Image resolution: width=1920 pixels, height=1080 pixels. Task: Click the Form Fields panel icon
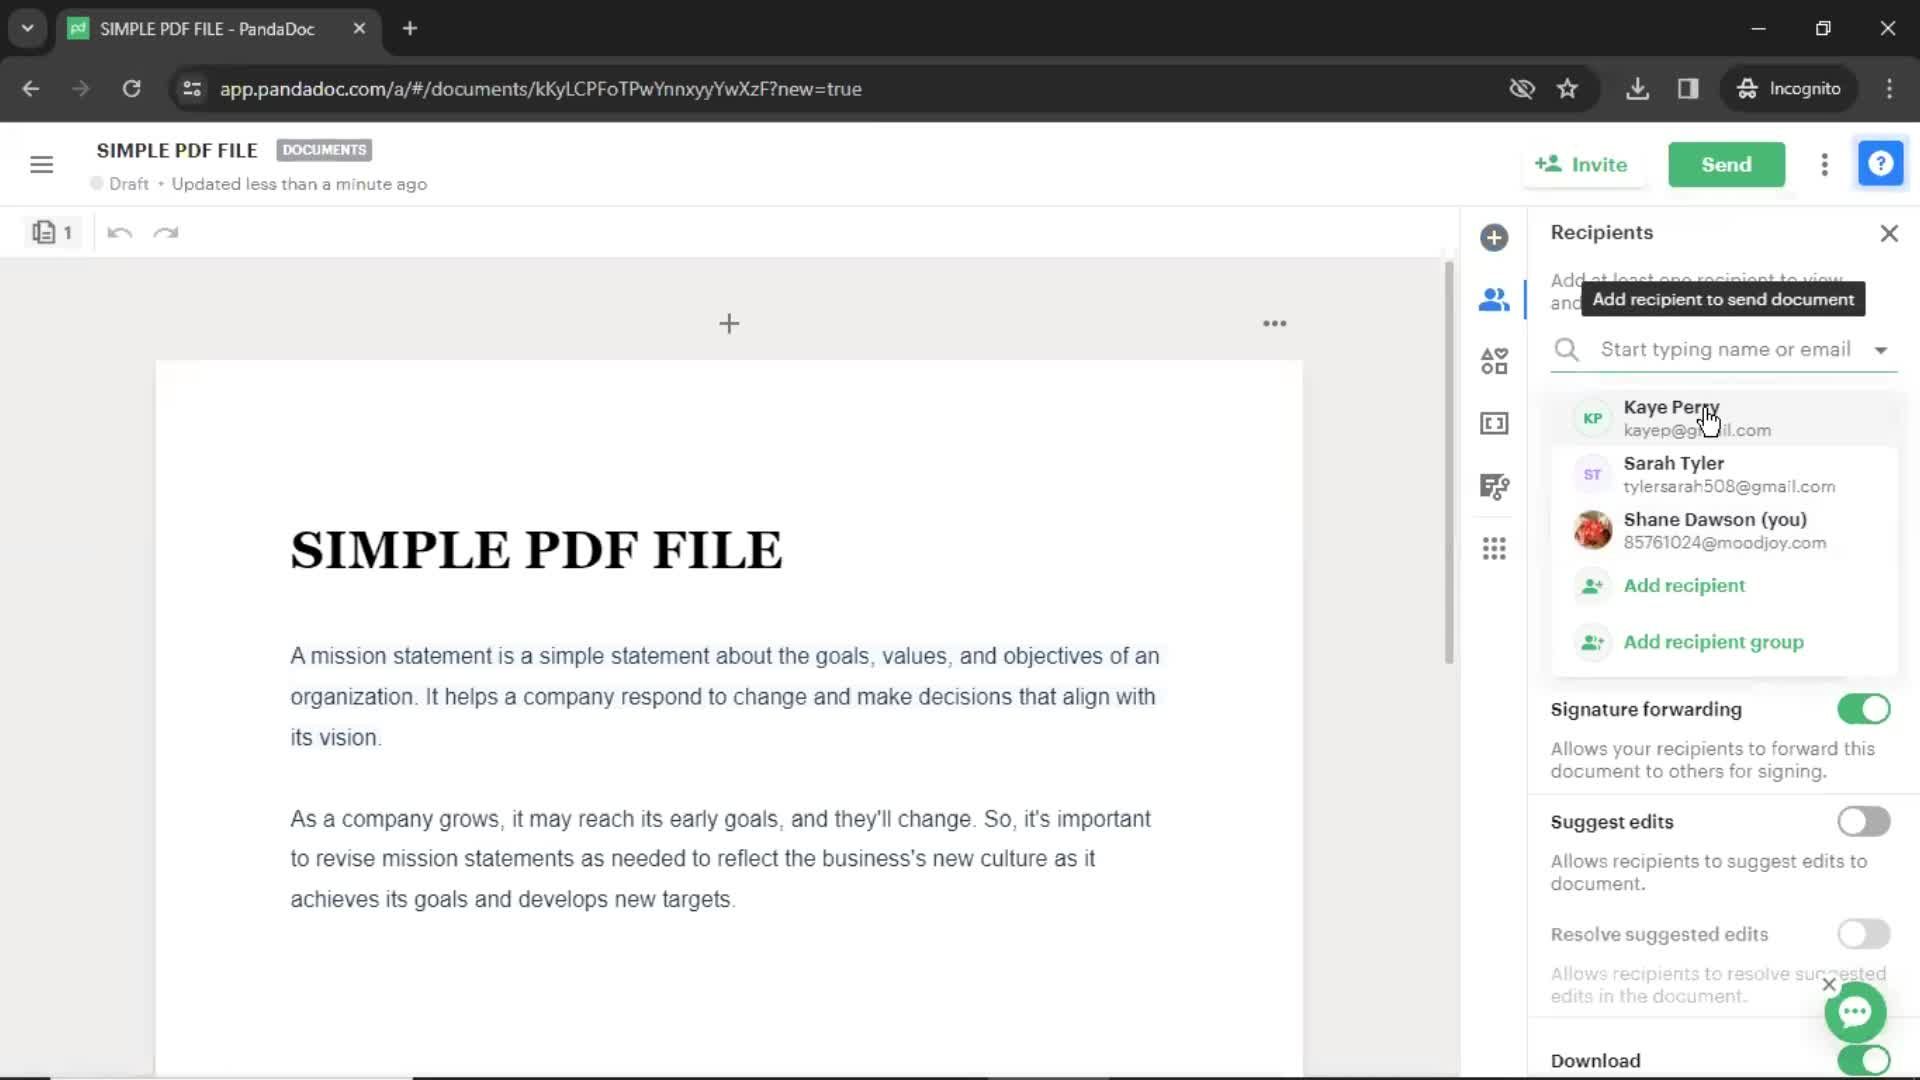click(1494, 423)
